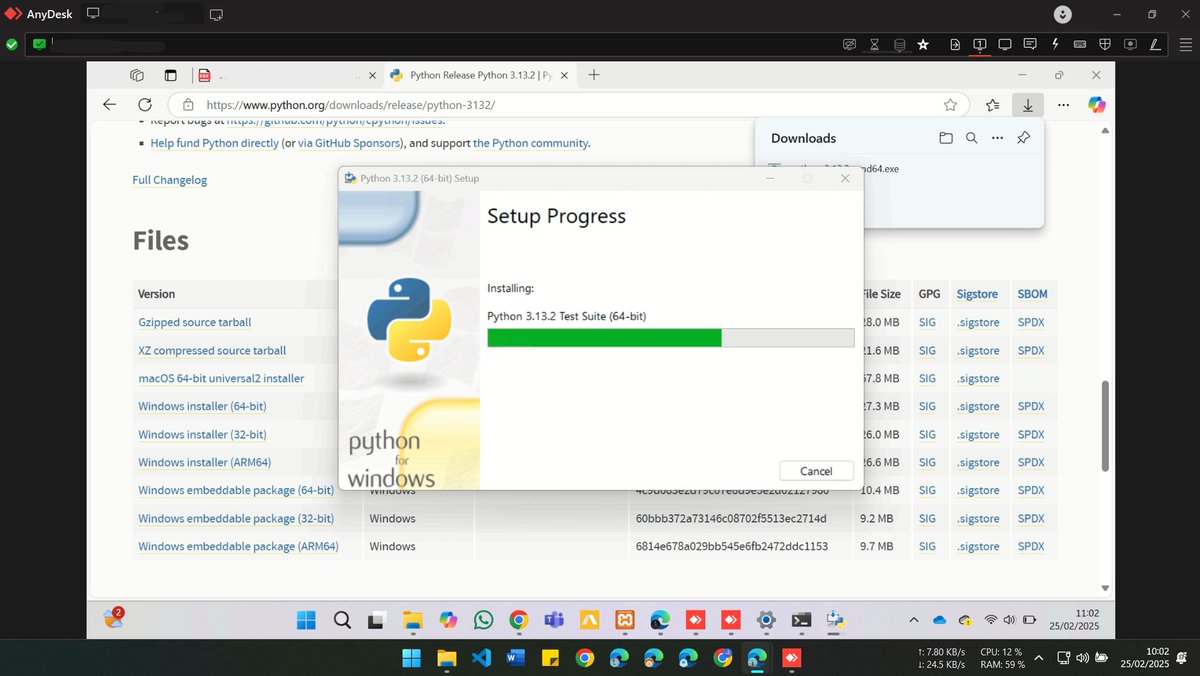Image resolution: width=1200 pixels, height=676 pixels.
Task: Open a new browser tab
Action: pyautogui.click(x=594, y=75)
